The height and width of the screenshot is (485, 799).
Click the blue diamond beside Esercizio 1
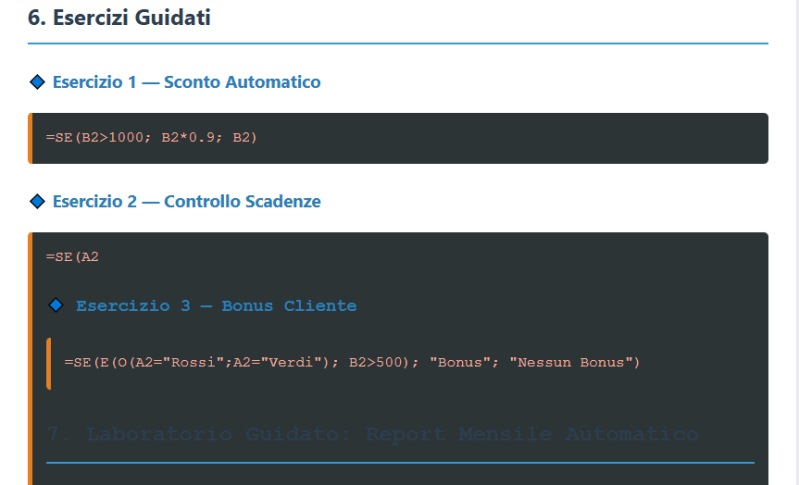tap(38, 82)
